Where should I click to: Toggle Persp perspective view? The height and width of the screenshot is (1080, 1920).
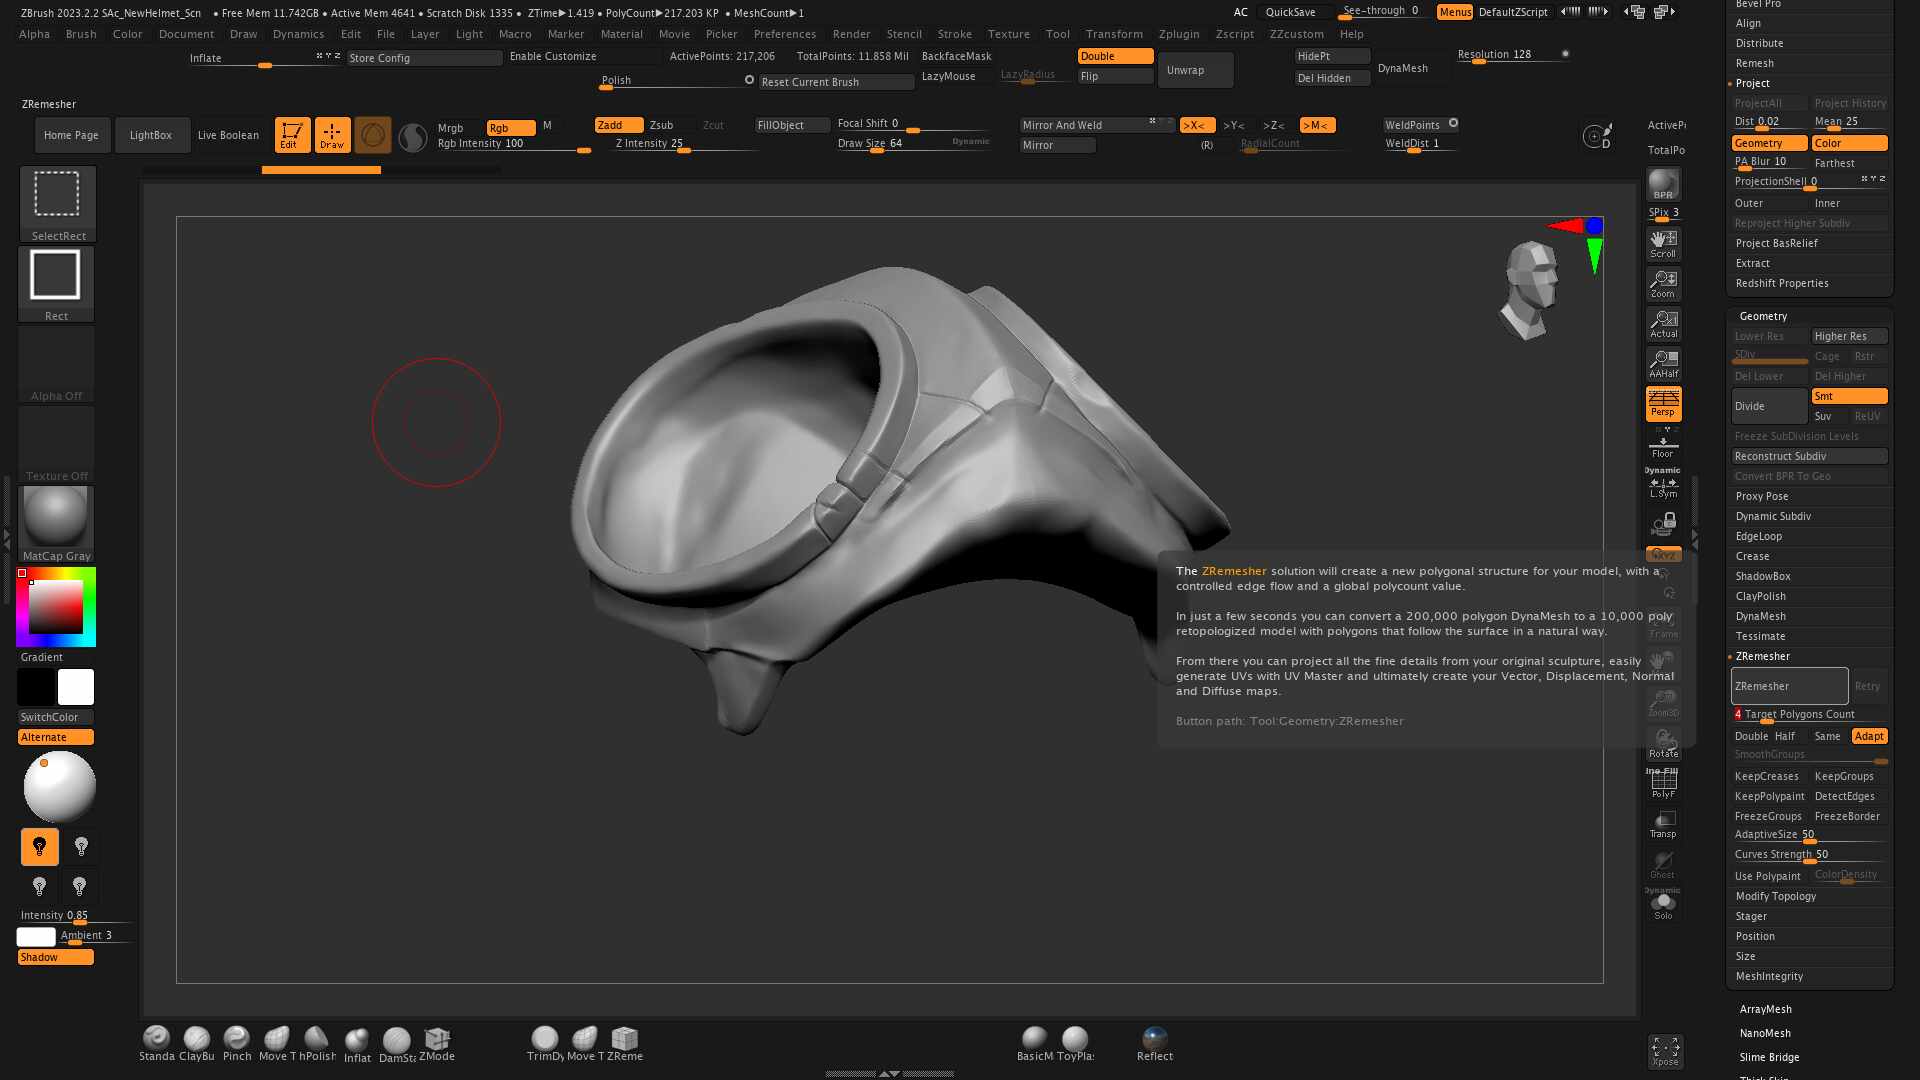[x=1663, y=404]
